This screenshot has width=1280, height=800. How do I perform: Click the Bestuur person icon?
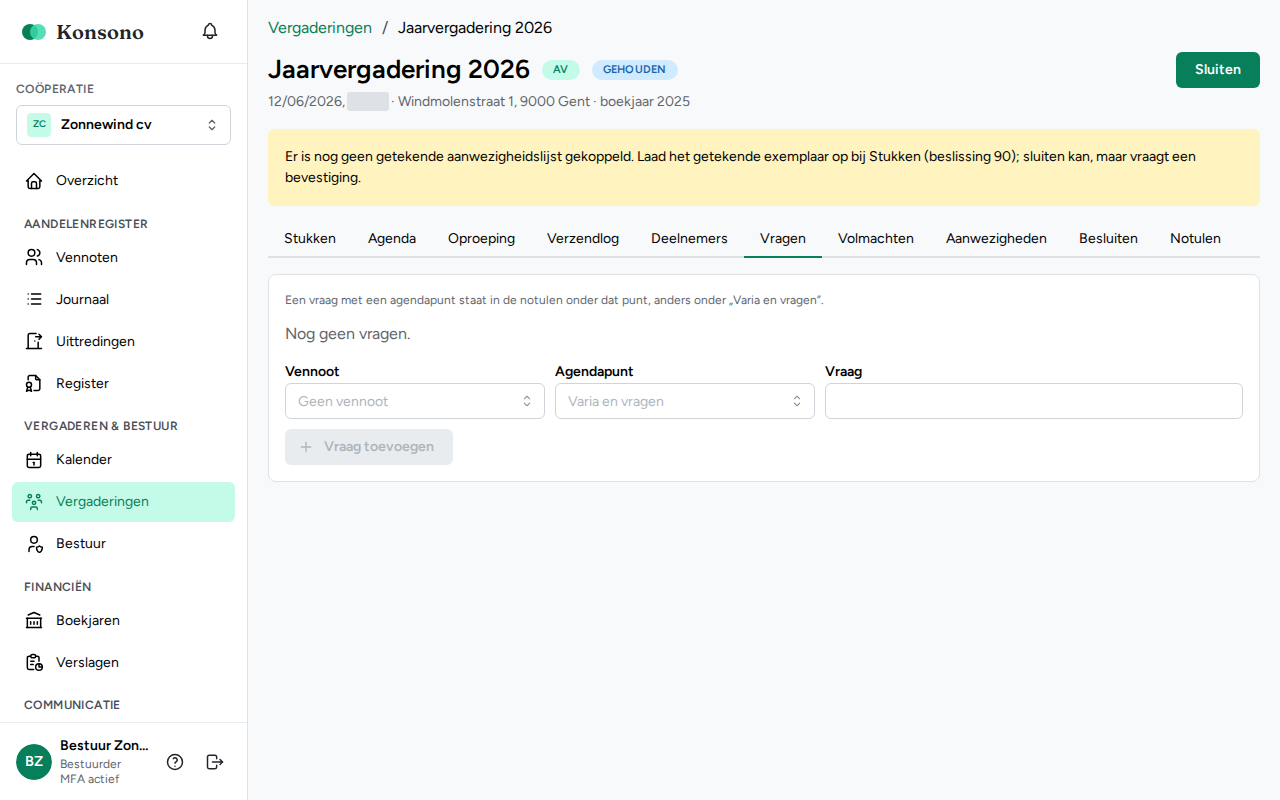tap(34, 544)
